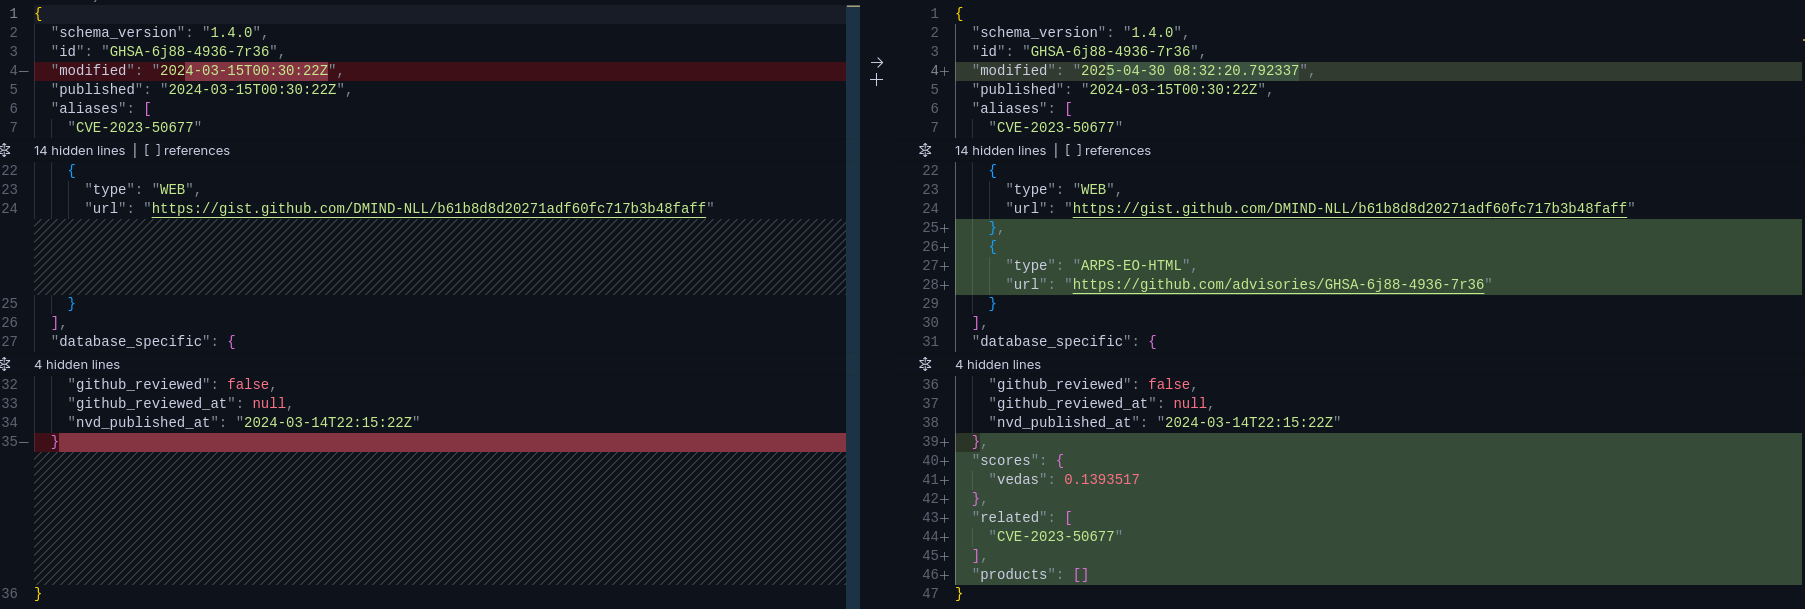Click the plus icon in the diff gutter
The width and height of the screenshot is (1805, 609).
[876, 80]
